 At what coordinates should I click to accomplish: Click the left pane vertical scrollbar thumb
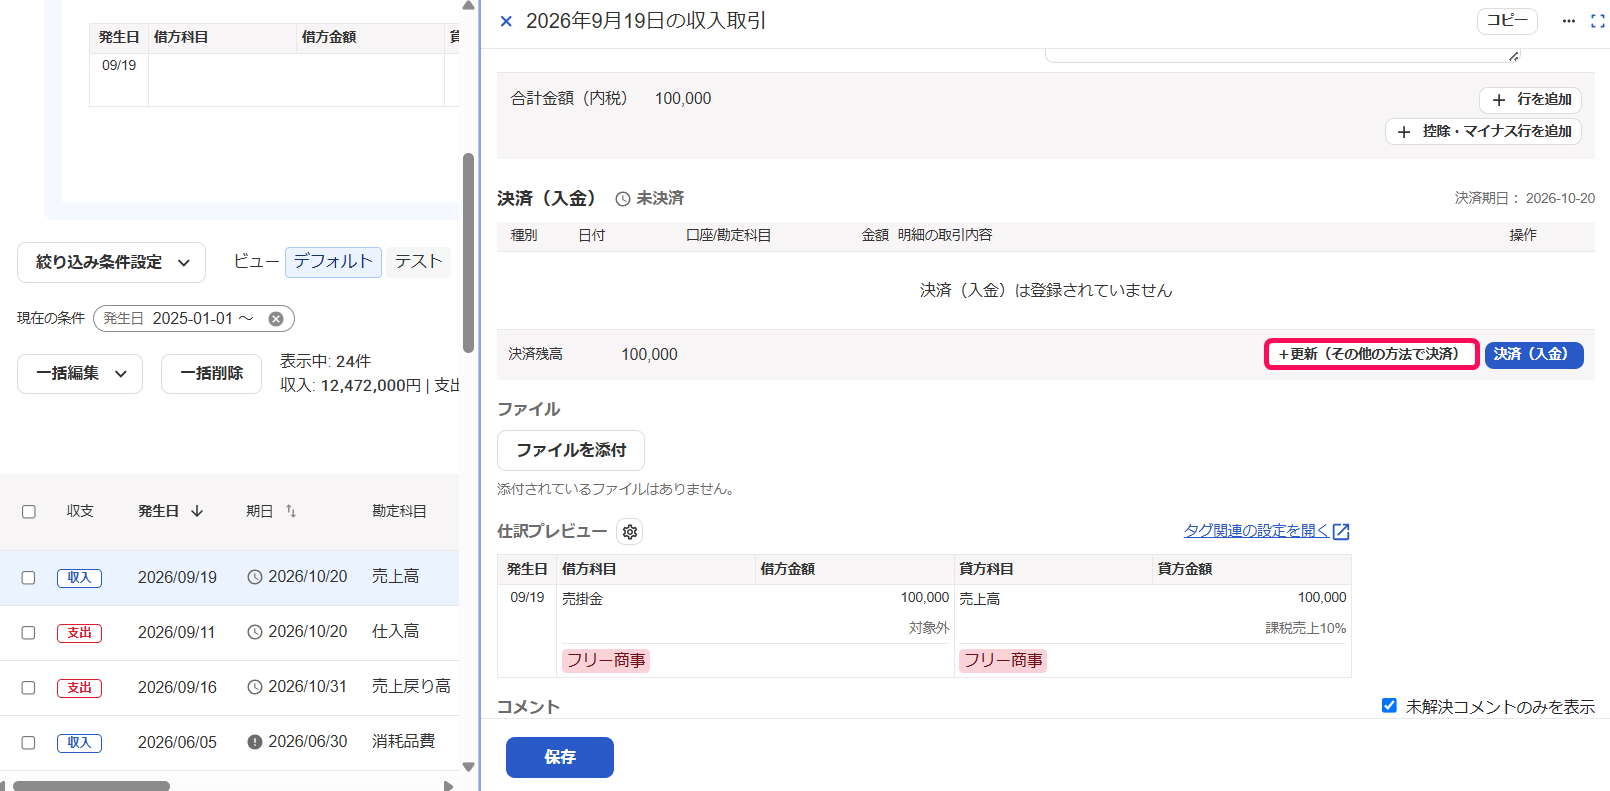click(x=468, y=253)
